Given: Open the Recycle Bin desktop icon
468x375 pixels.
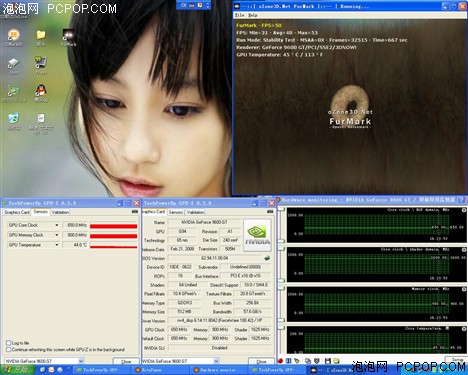Looking at the screenshot, I should pos(14,120).
